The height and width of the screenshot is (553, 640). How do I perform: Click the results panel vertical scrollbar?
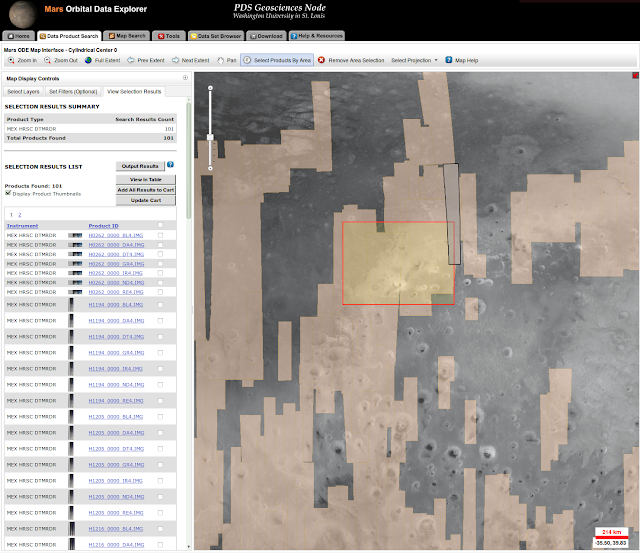(x=189, y=160)
